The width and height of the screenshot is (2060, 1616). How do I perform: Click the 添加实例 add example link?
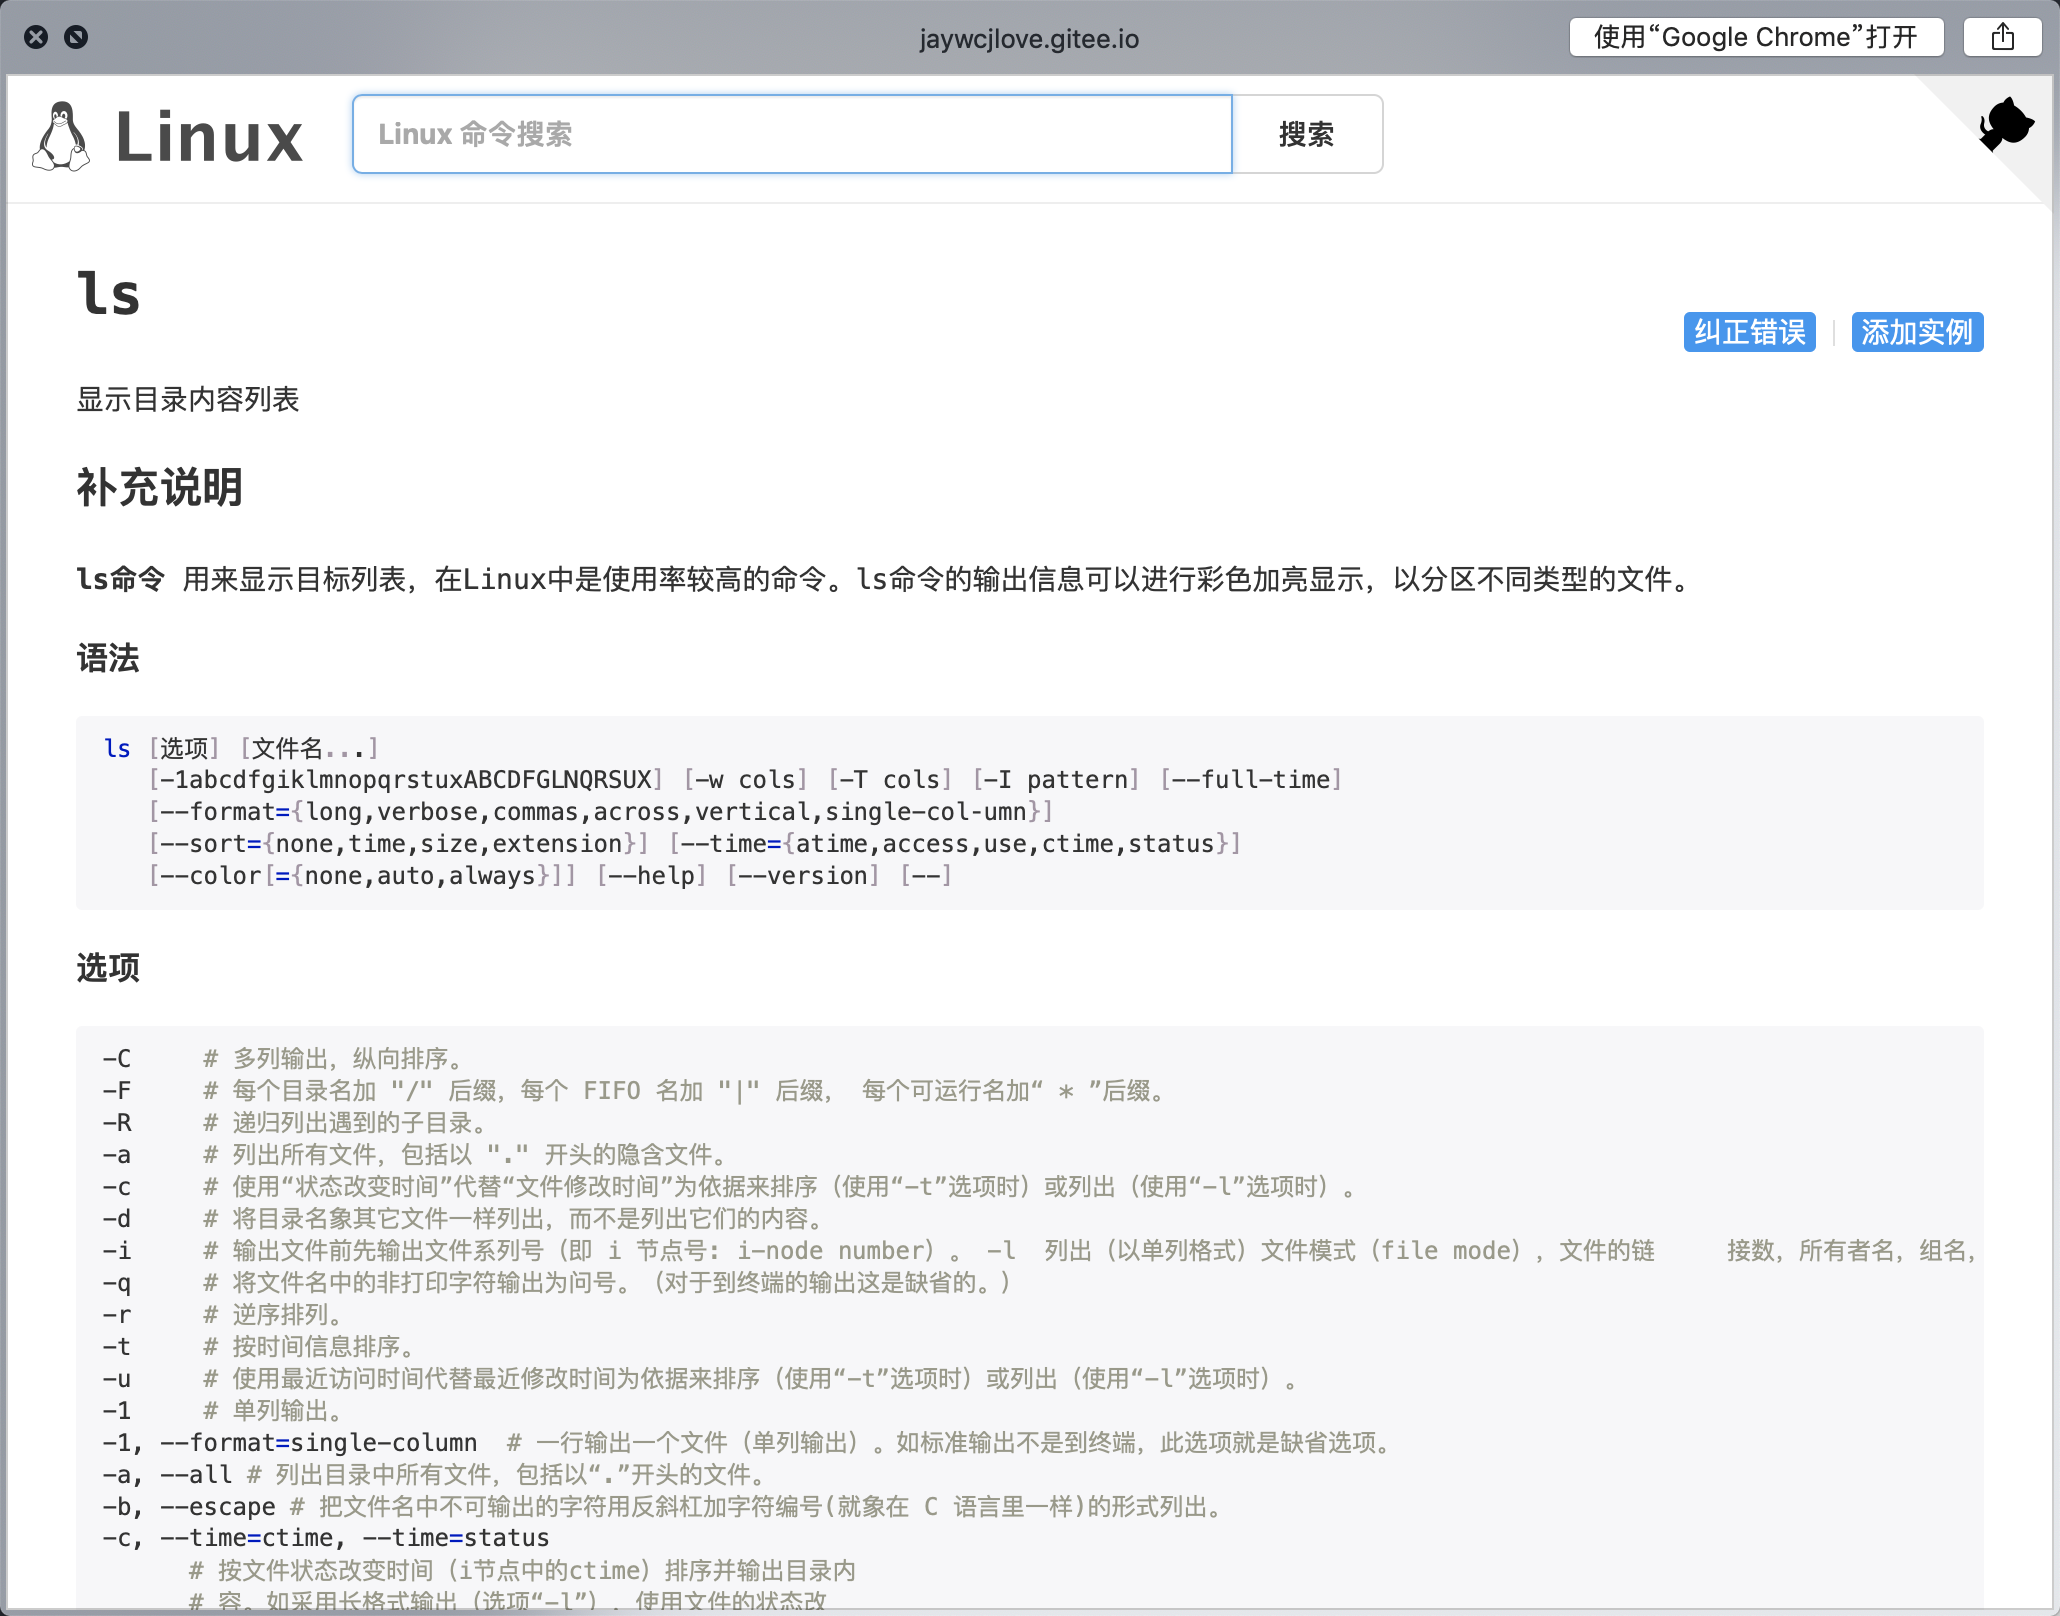[x=1916, y=332]
